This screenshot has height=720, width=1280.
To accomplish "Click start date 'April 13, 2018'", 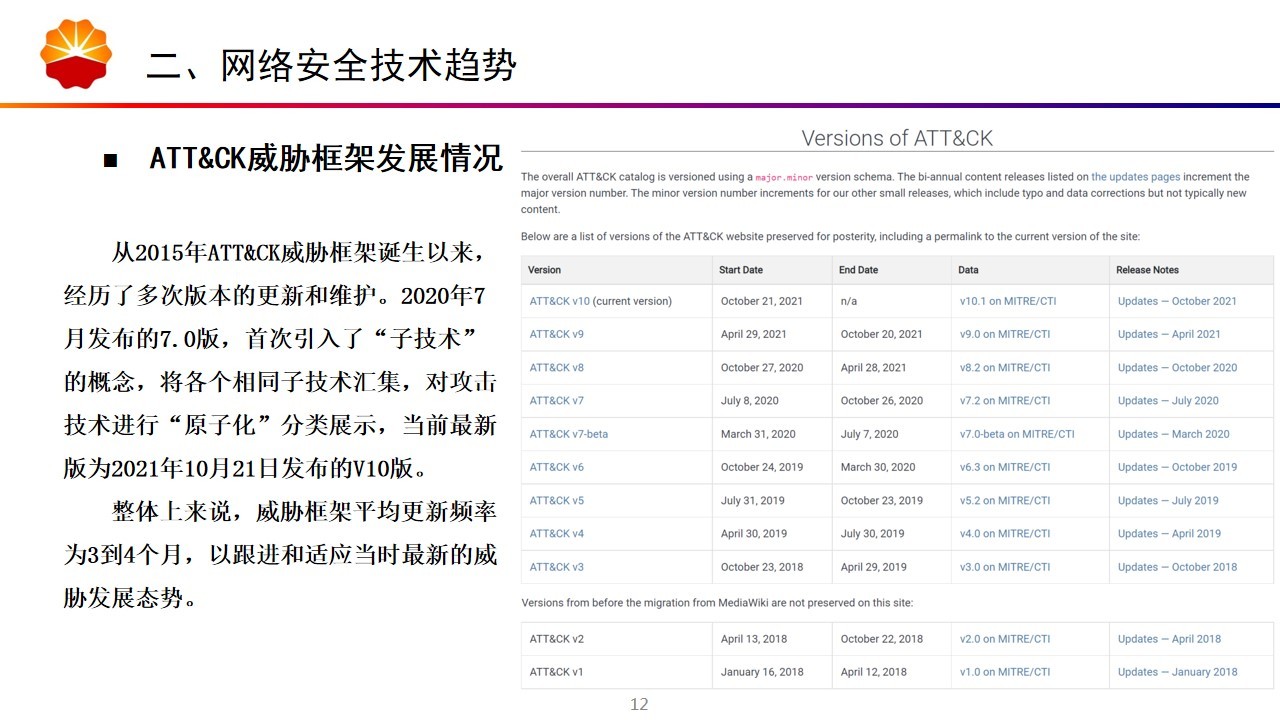I will pyautogui.click(x=754, y=639).
